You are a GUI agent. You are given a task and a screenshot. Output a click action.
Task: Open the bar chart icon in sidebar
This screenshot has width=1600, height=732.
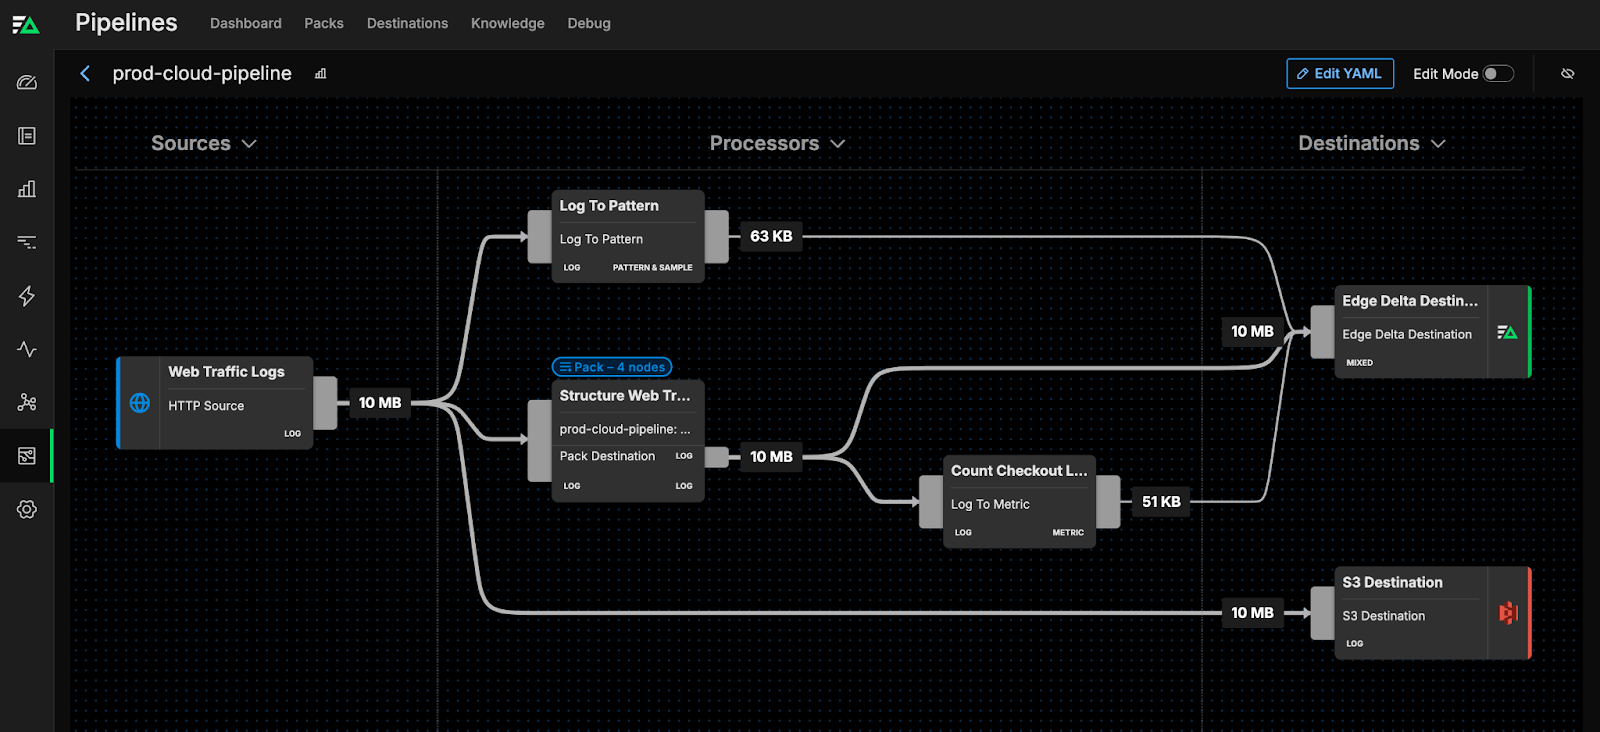(x=27, y=189)
